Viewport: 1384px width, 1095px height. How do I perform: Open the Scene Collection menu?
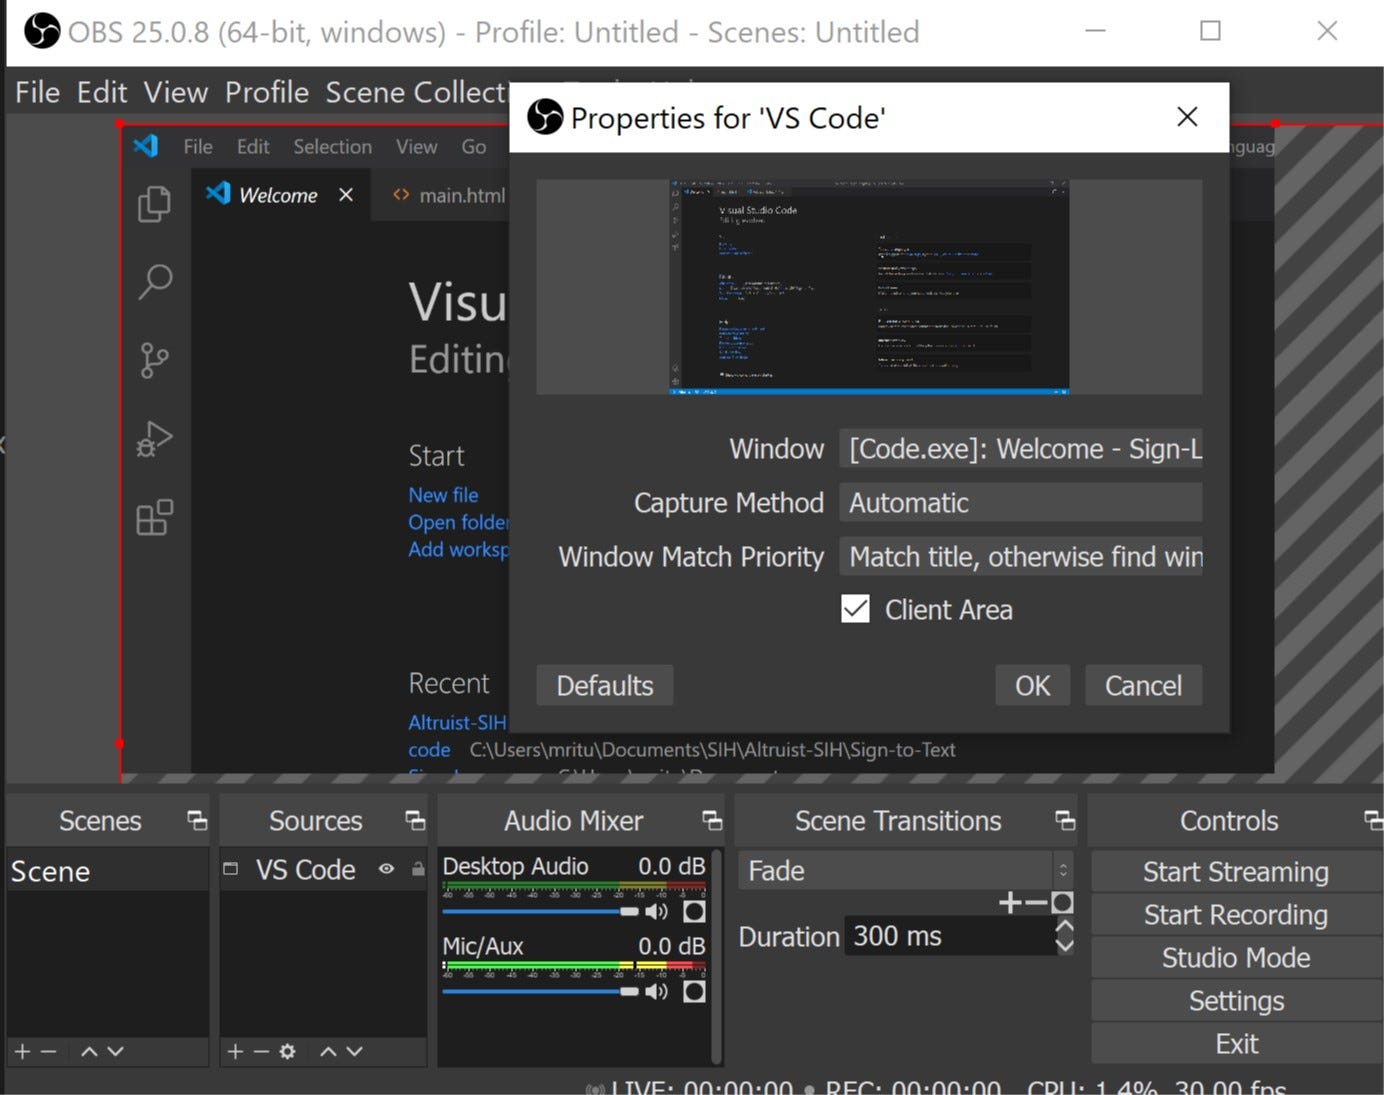pyautogui.click(x=417, y=92)
